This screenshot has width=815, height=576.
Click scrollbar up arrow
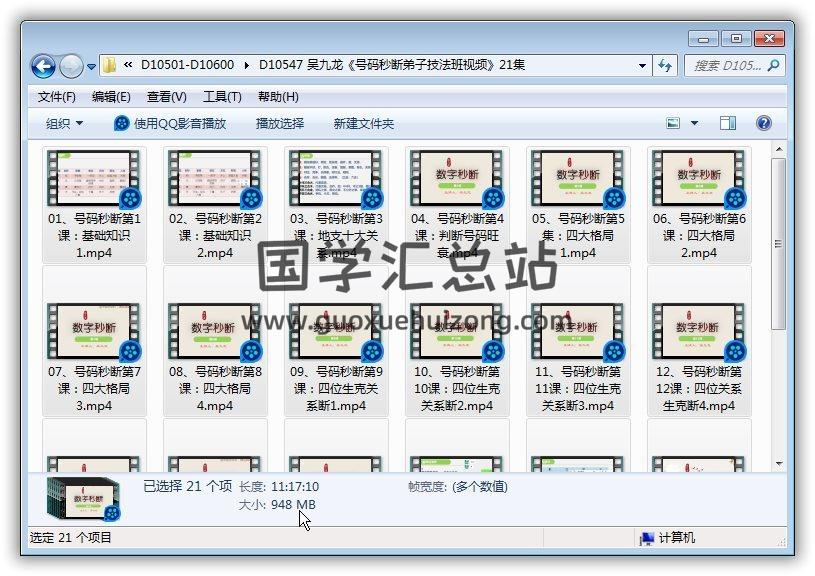[779, 149]
